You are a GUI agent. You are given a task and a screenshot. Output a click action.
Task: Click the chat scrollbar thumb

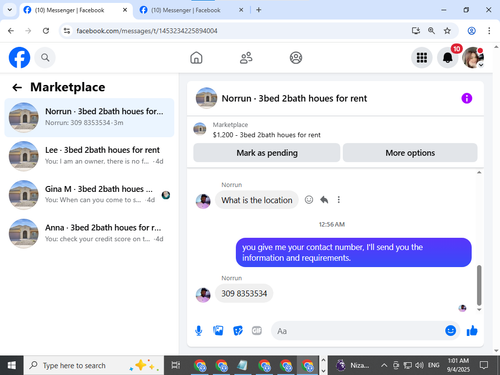coord(479,285)
